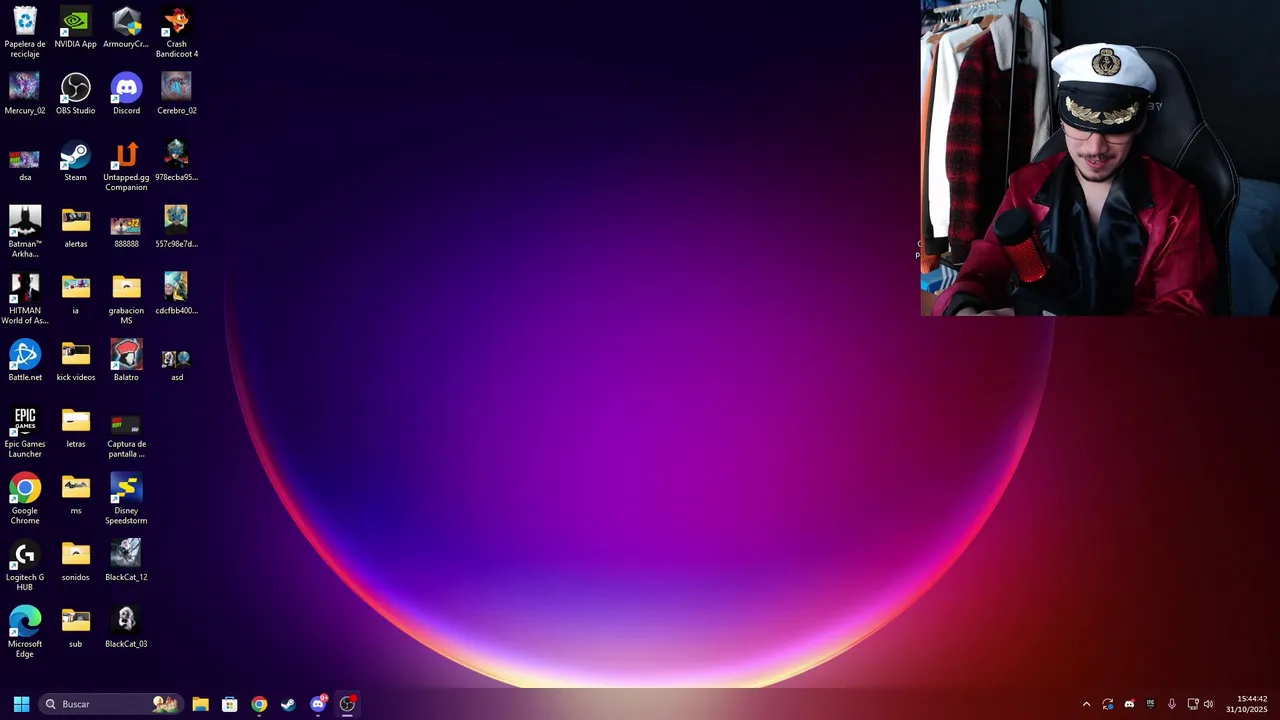Select the Microsoft Edge desktop shortcut
This screenshot has width=1280, height=720.
(25, 632)
